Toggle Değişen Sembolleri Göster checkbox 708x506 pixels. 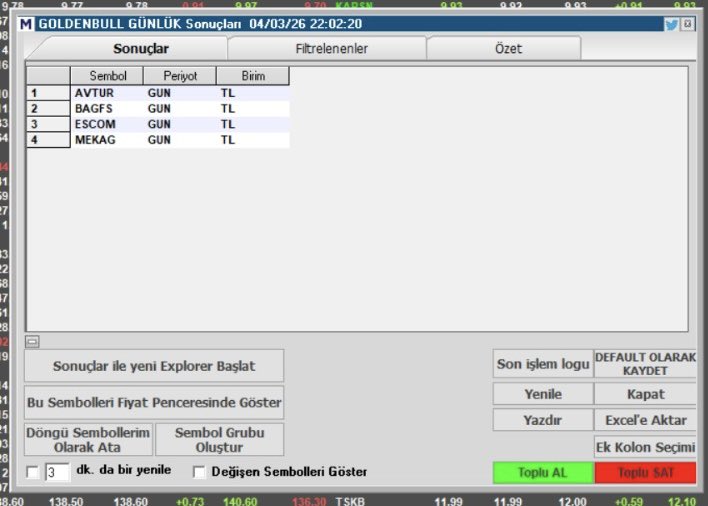point(199,472)
